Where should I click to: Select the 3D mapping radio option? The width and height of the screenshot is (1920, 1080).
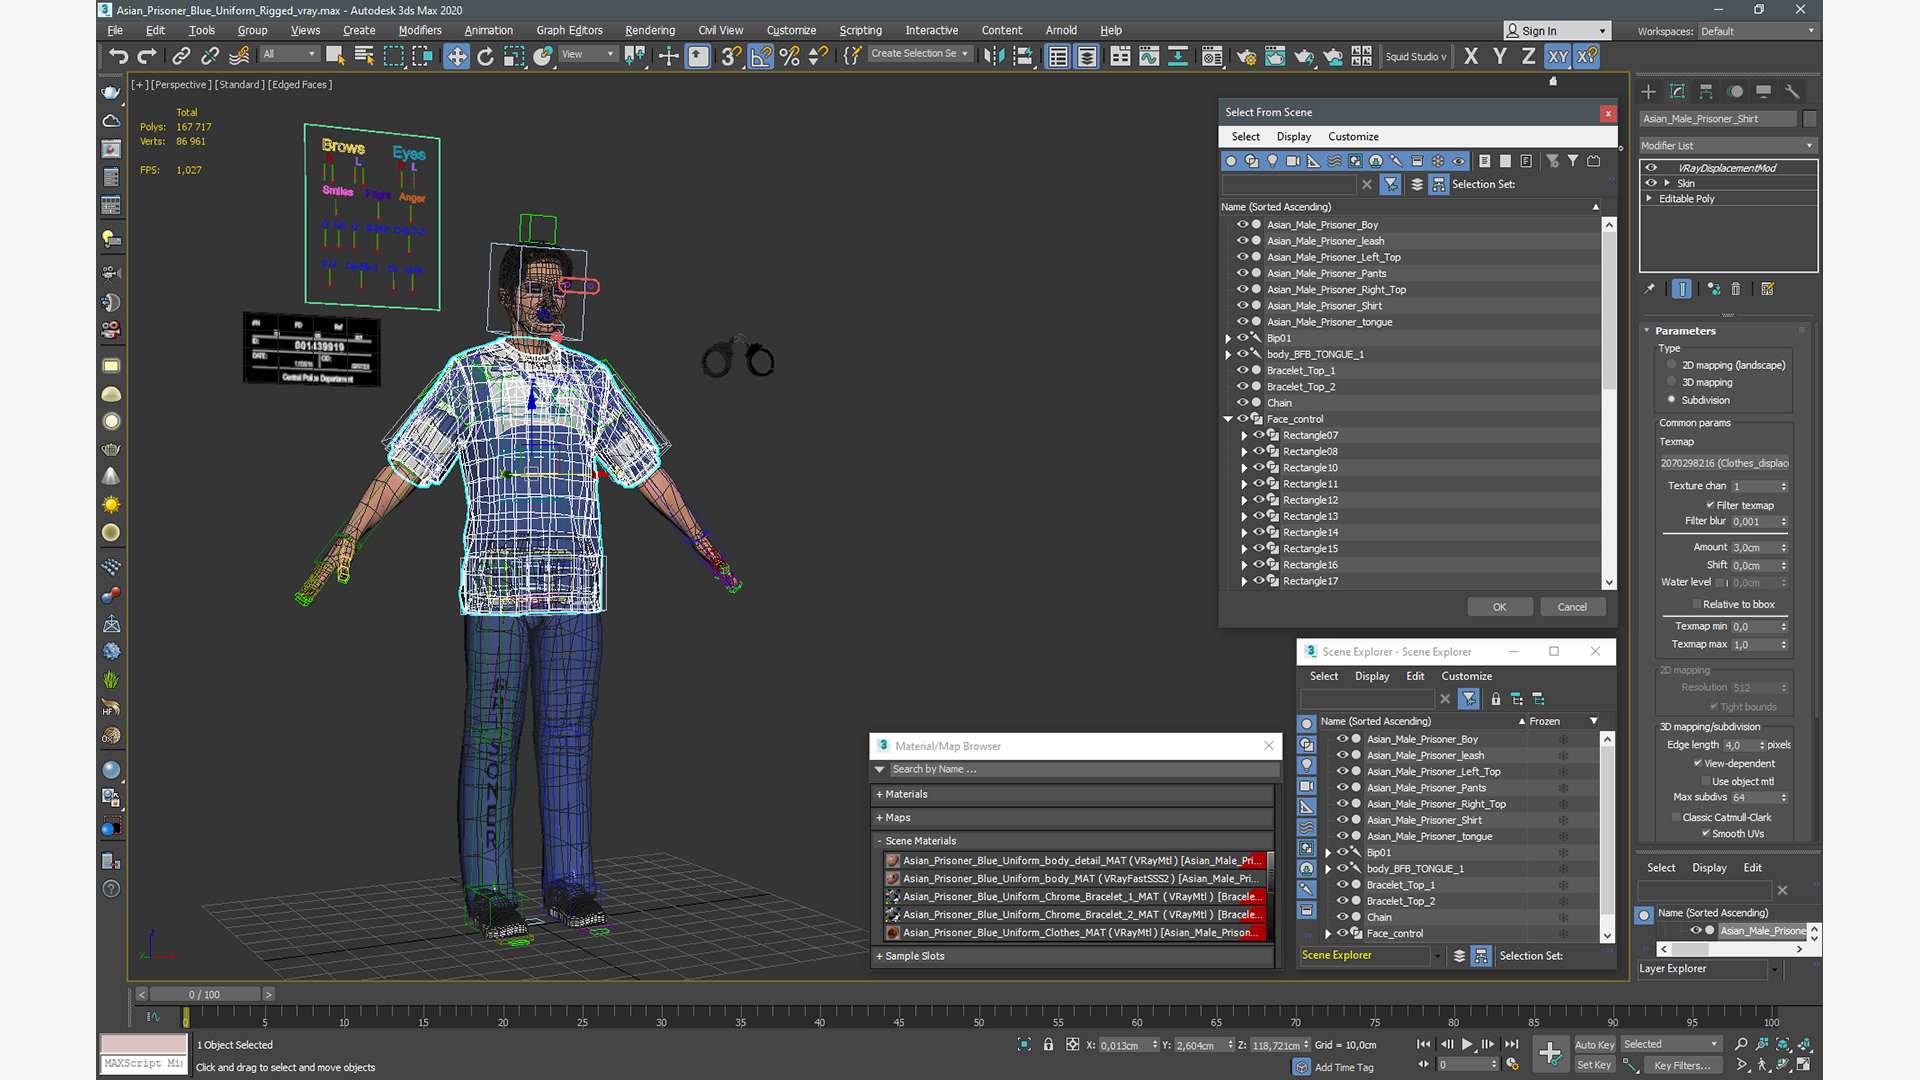(1671, 382)
